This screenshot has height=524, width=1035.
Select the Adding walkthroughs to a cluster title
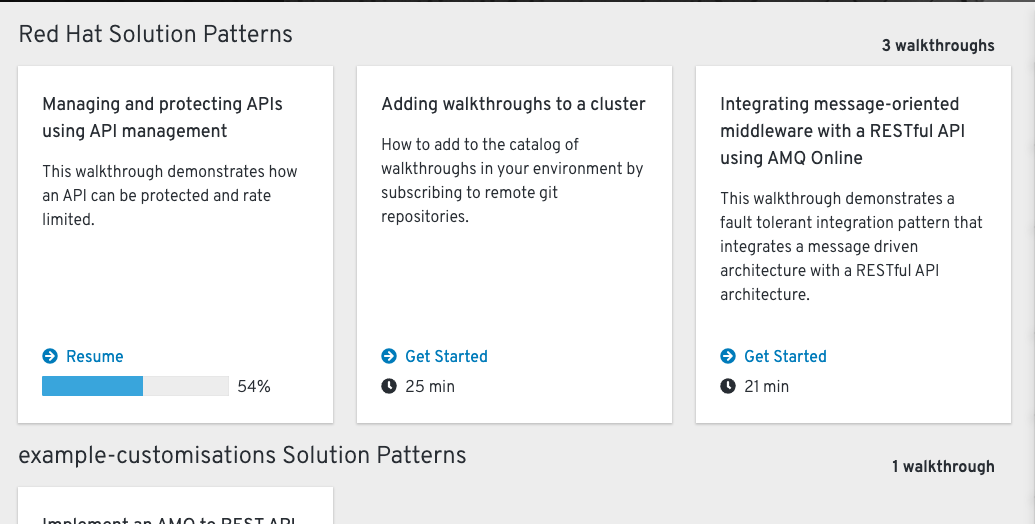tap(513, 104)
